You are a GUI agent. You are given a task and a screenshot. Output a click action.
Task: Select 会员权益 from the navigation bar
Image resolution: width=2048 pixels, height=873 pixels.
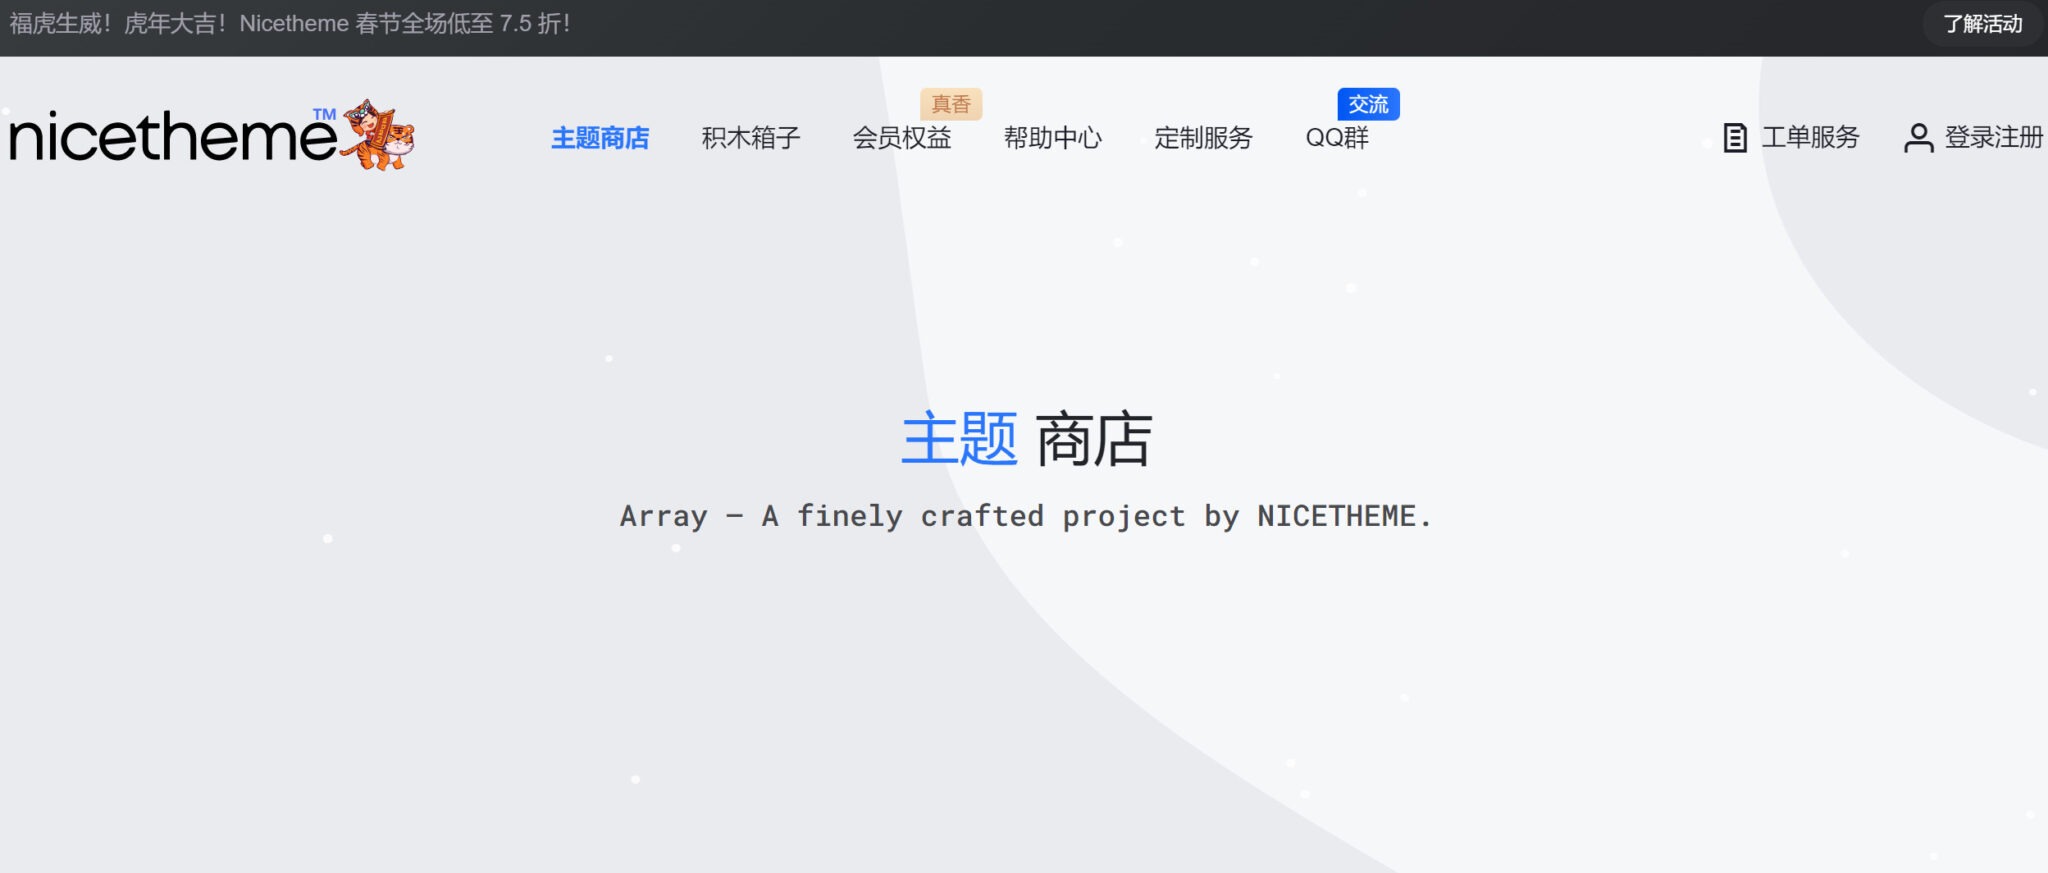[901, 138]
